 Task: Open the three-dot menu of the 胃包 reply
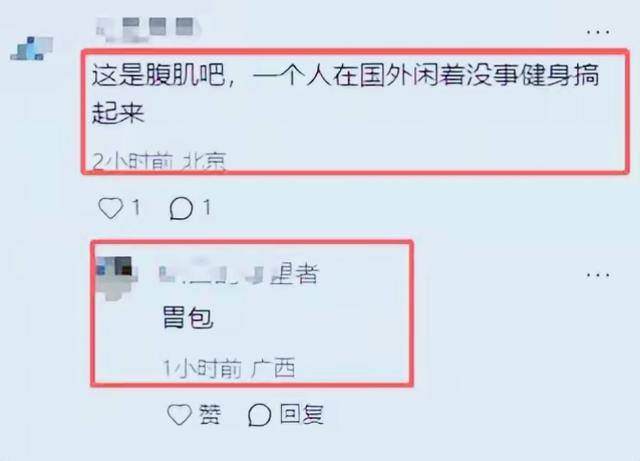[598, 275]
